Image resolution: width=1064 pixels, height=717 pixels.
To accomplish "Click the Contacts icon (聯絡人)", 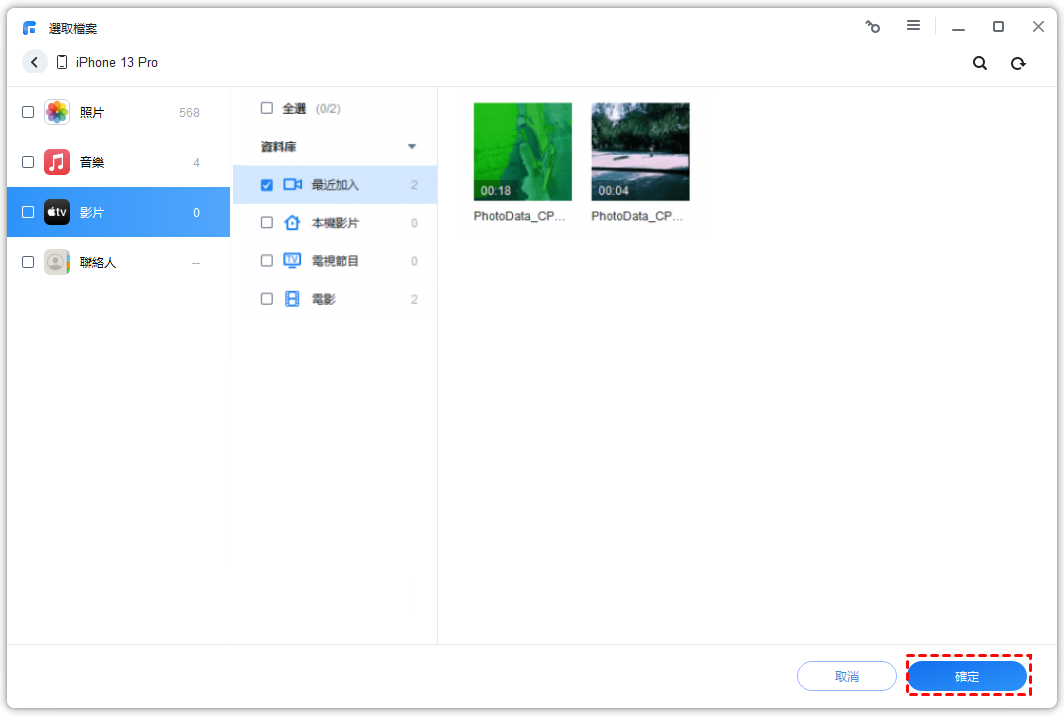I will pos(57,262).
